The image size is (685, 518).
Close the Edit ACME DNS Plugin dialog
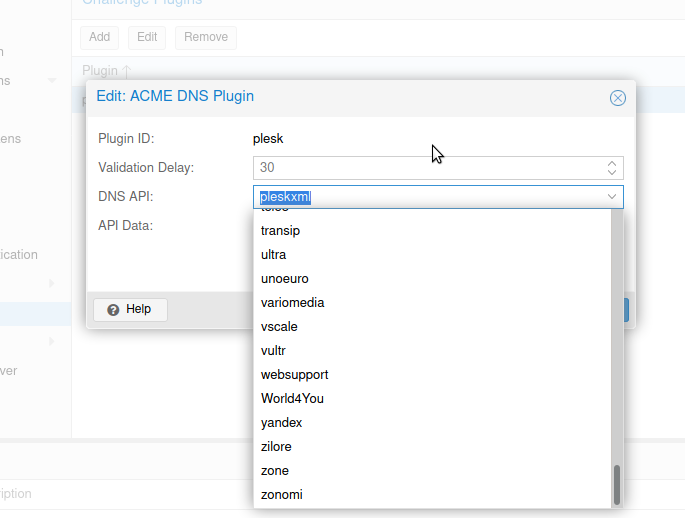click(x=617, y=98)
